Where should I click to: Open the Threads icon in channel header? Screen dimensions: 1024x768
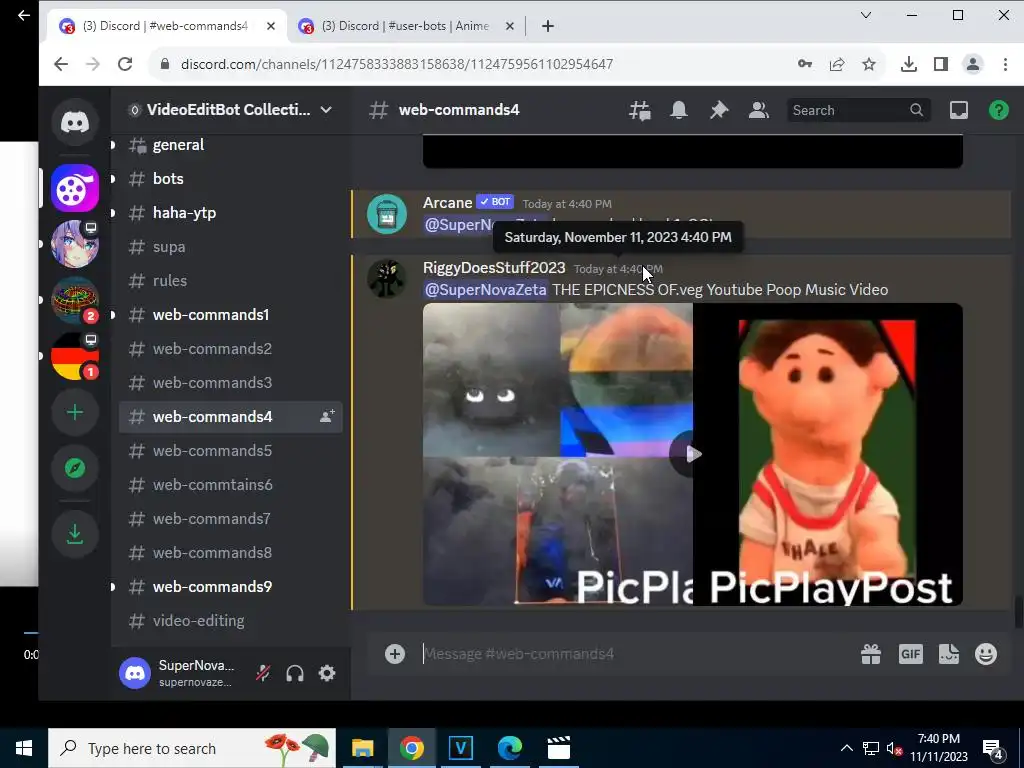(640, 110)
